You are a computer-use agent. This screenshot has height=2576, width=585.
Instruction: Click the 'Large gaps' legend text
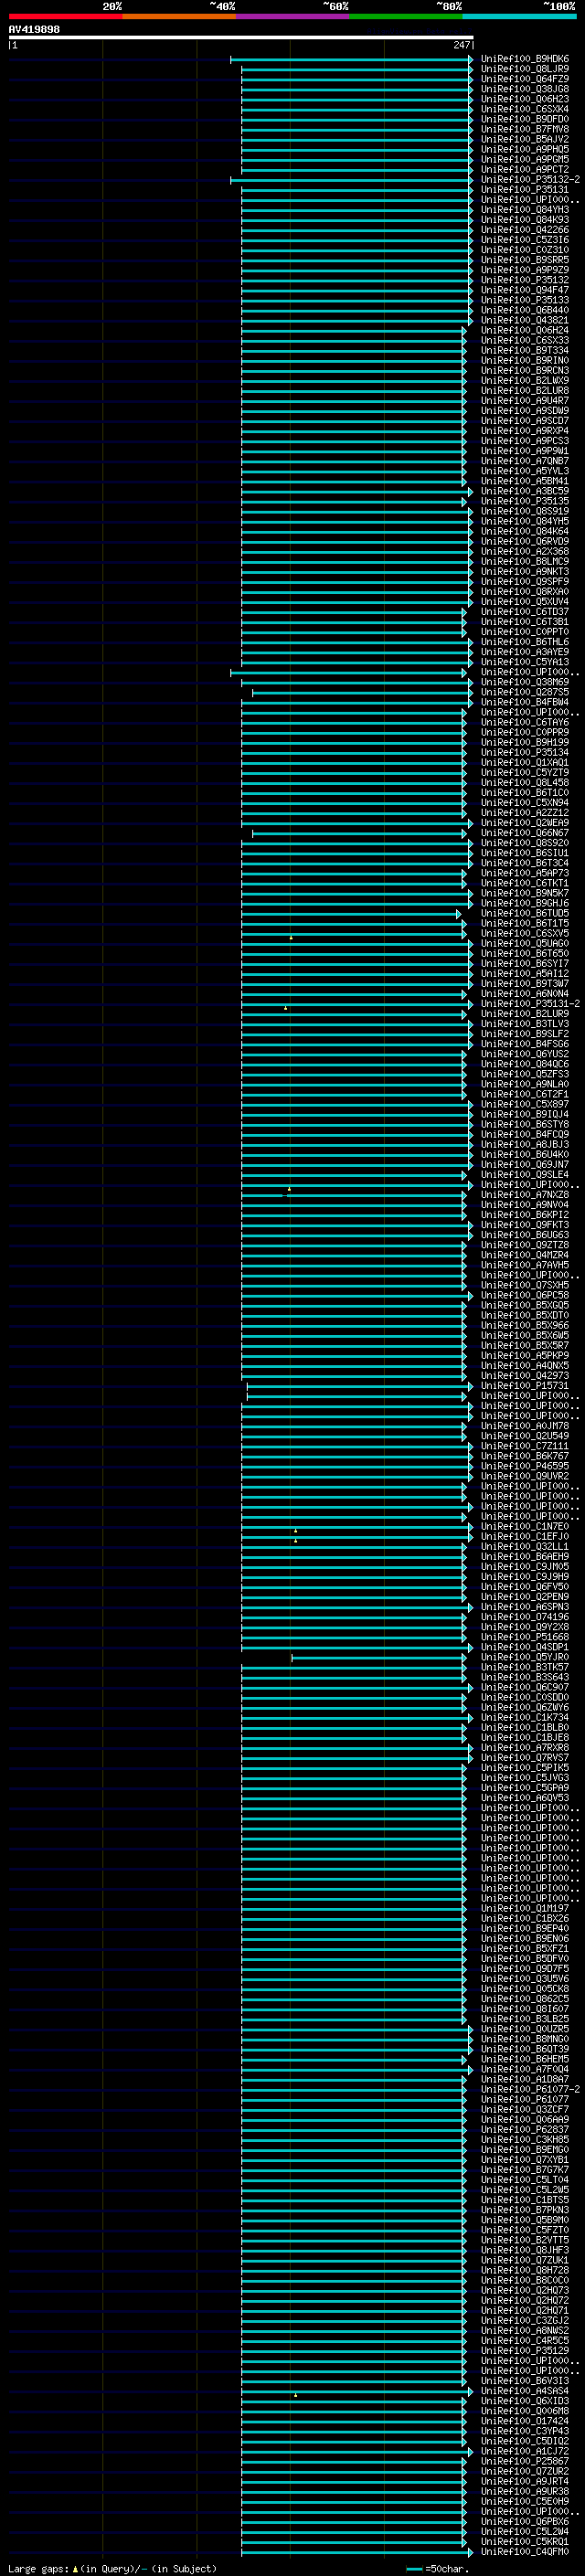click(39, 2569)
